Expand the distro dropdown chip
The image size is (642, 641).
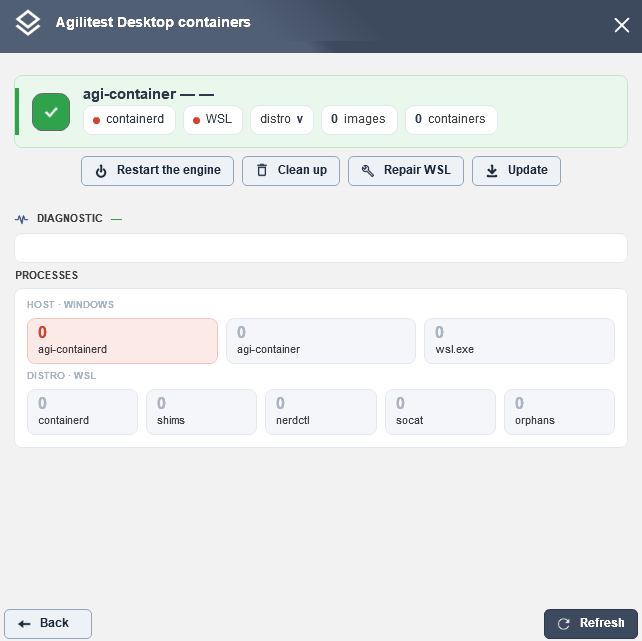[x=282, y=120]
